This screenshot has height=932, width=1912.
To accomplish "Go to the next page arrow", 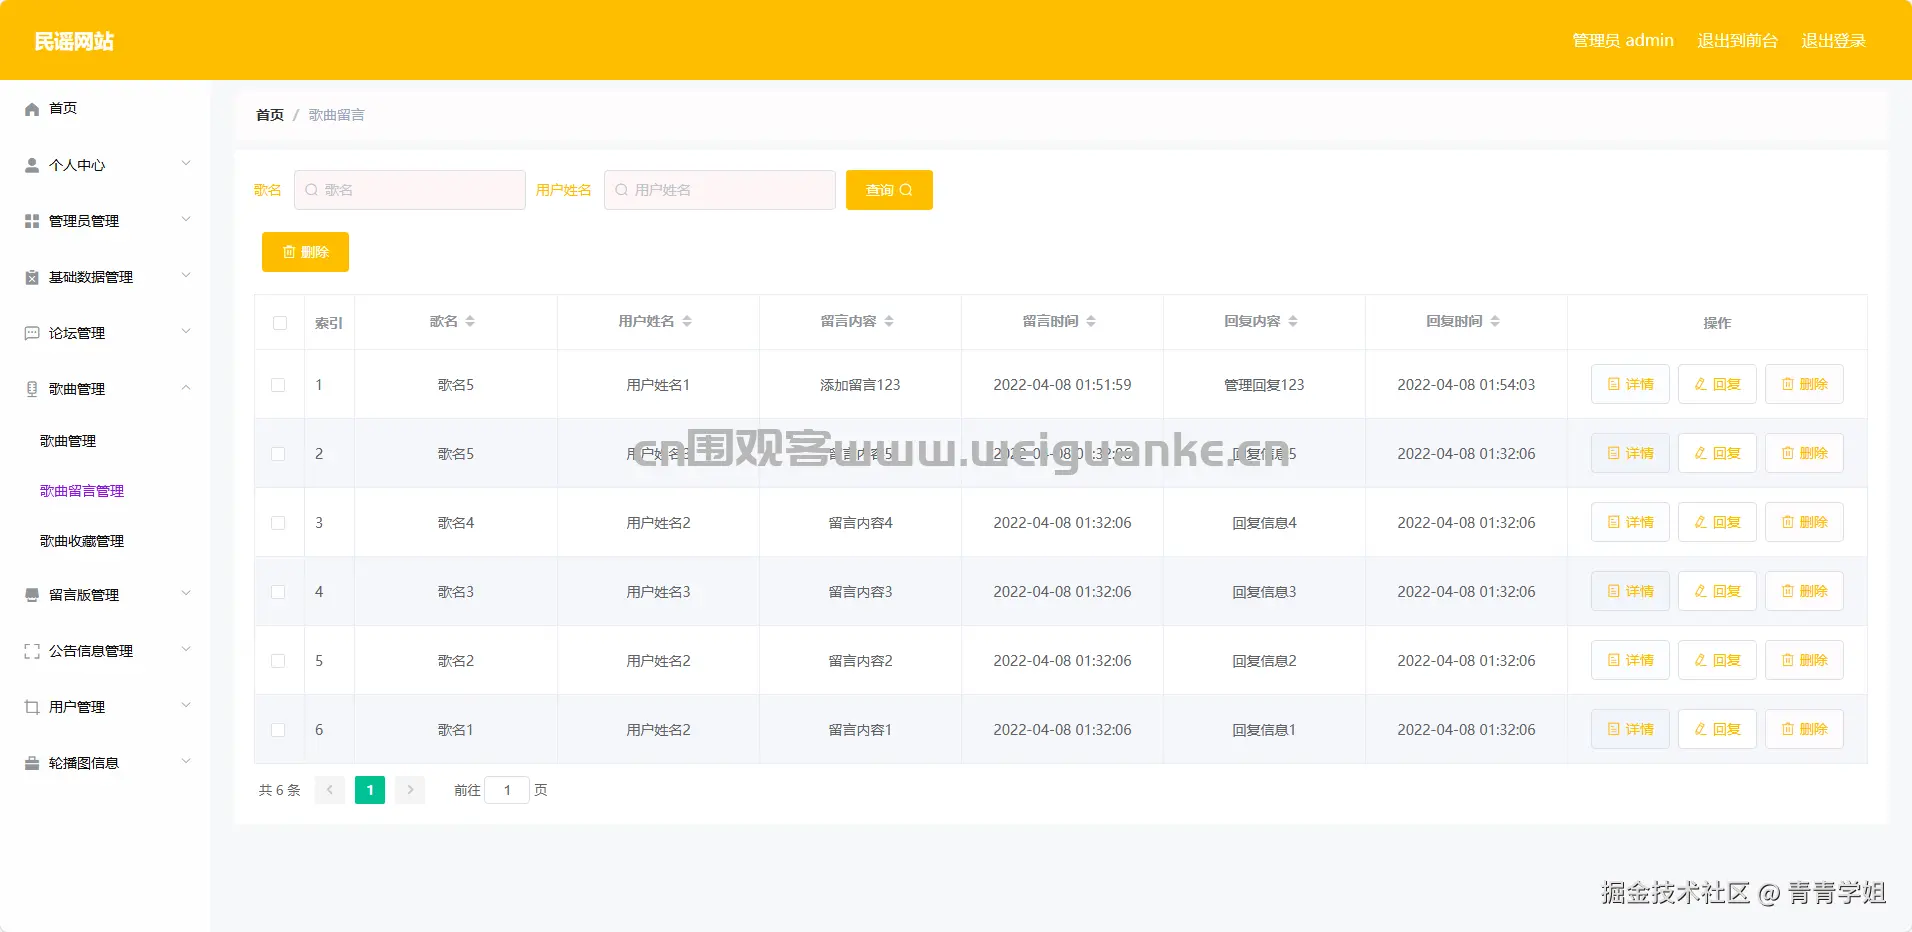I will point(410,790).
